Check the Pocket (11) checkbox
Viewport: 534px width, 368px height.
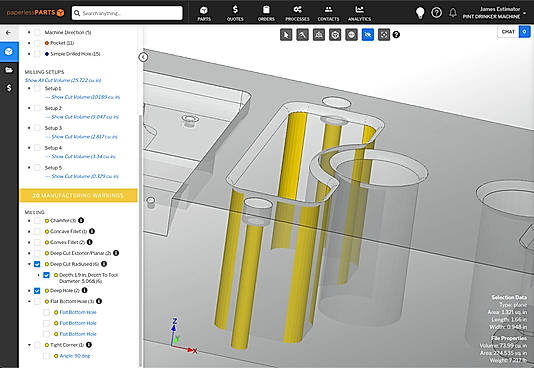(x=37, y=43)
